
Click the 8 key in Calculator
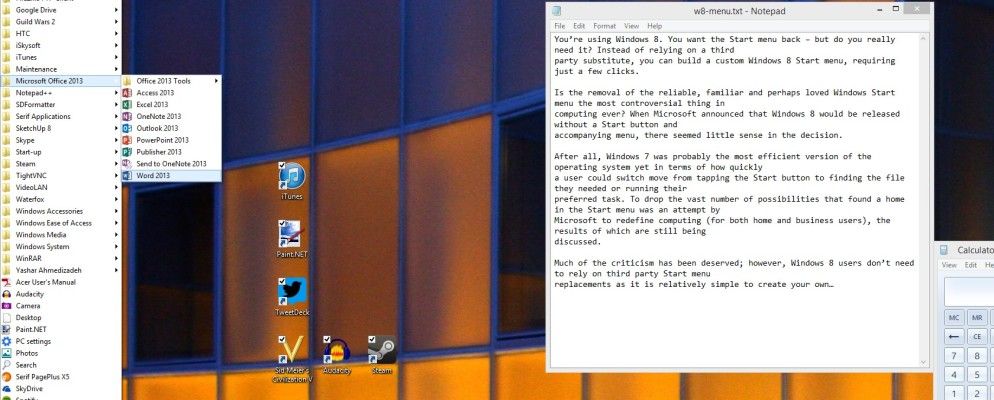977,356
